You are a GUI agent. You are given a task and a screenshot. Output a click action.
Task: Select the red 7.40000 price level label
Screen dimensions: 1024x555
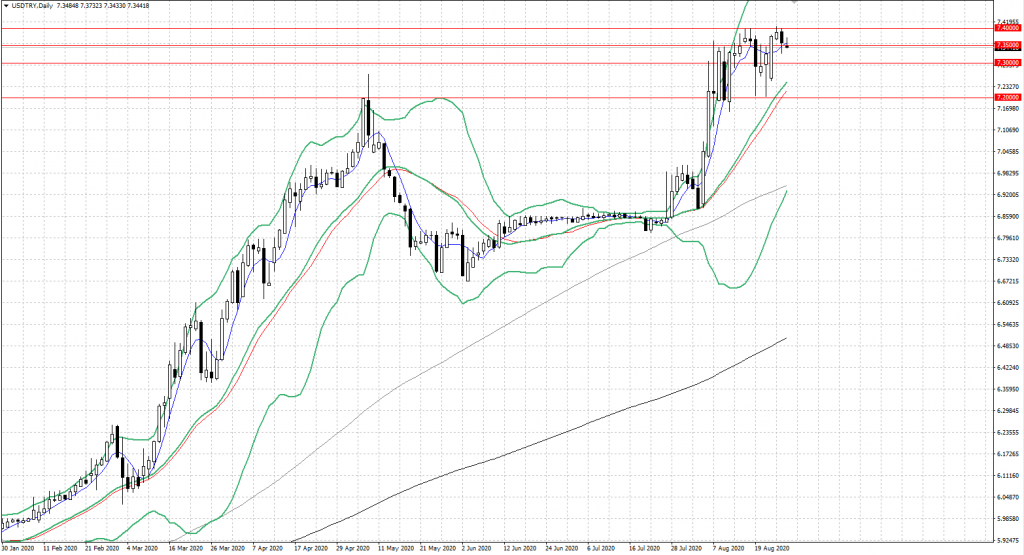tap(1007, 29)
